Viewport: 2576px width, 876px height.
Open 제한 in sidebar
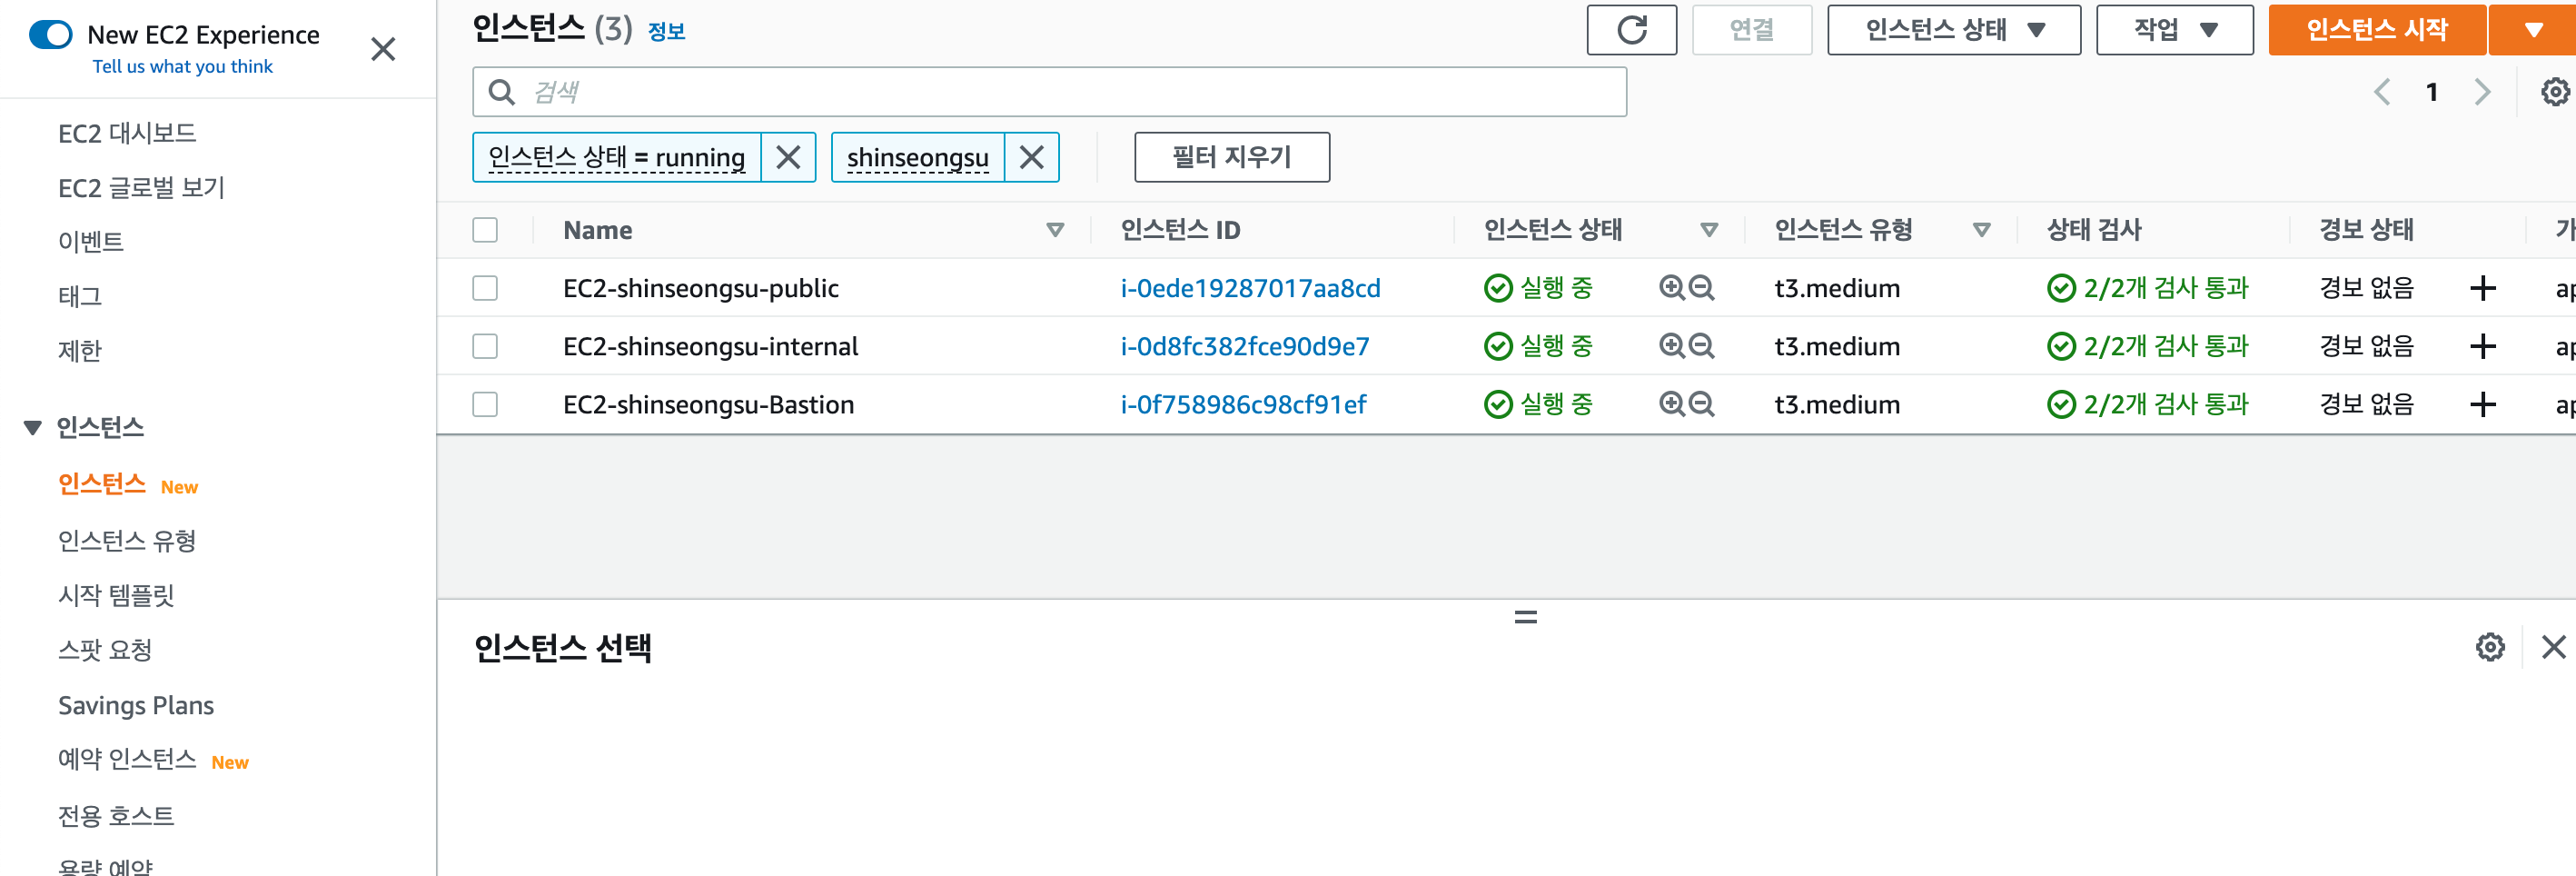(80, 351)
